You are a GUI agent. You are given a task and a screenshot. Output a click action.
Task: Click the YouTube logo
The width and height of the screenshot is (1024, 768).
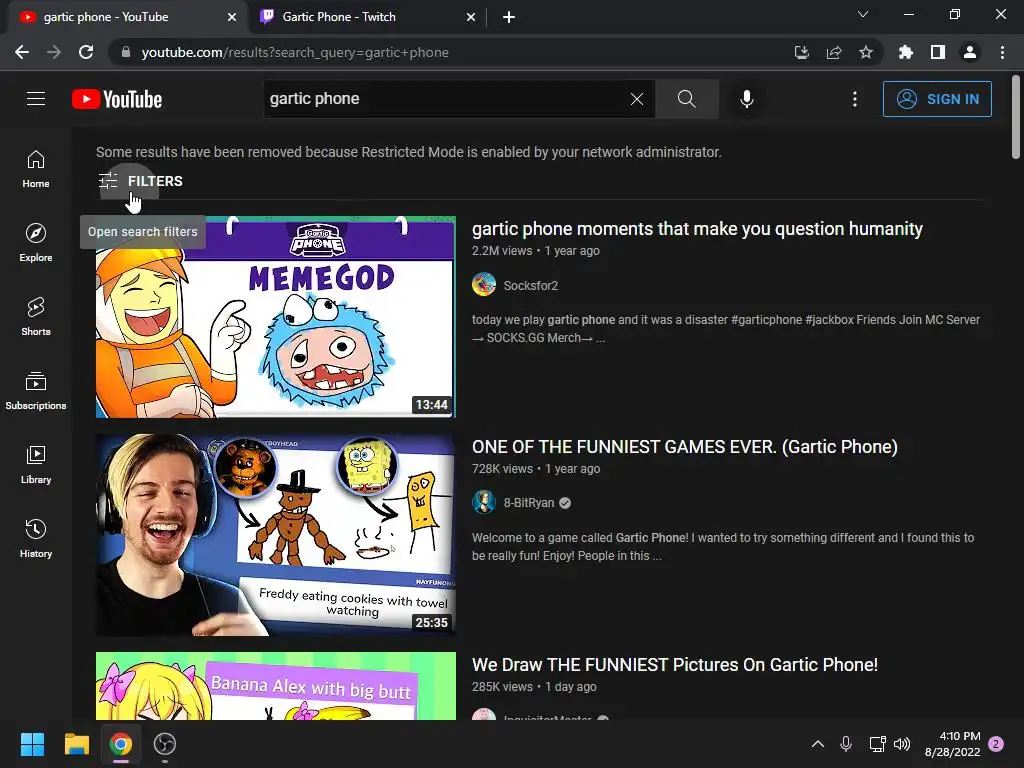coord(117,99)
